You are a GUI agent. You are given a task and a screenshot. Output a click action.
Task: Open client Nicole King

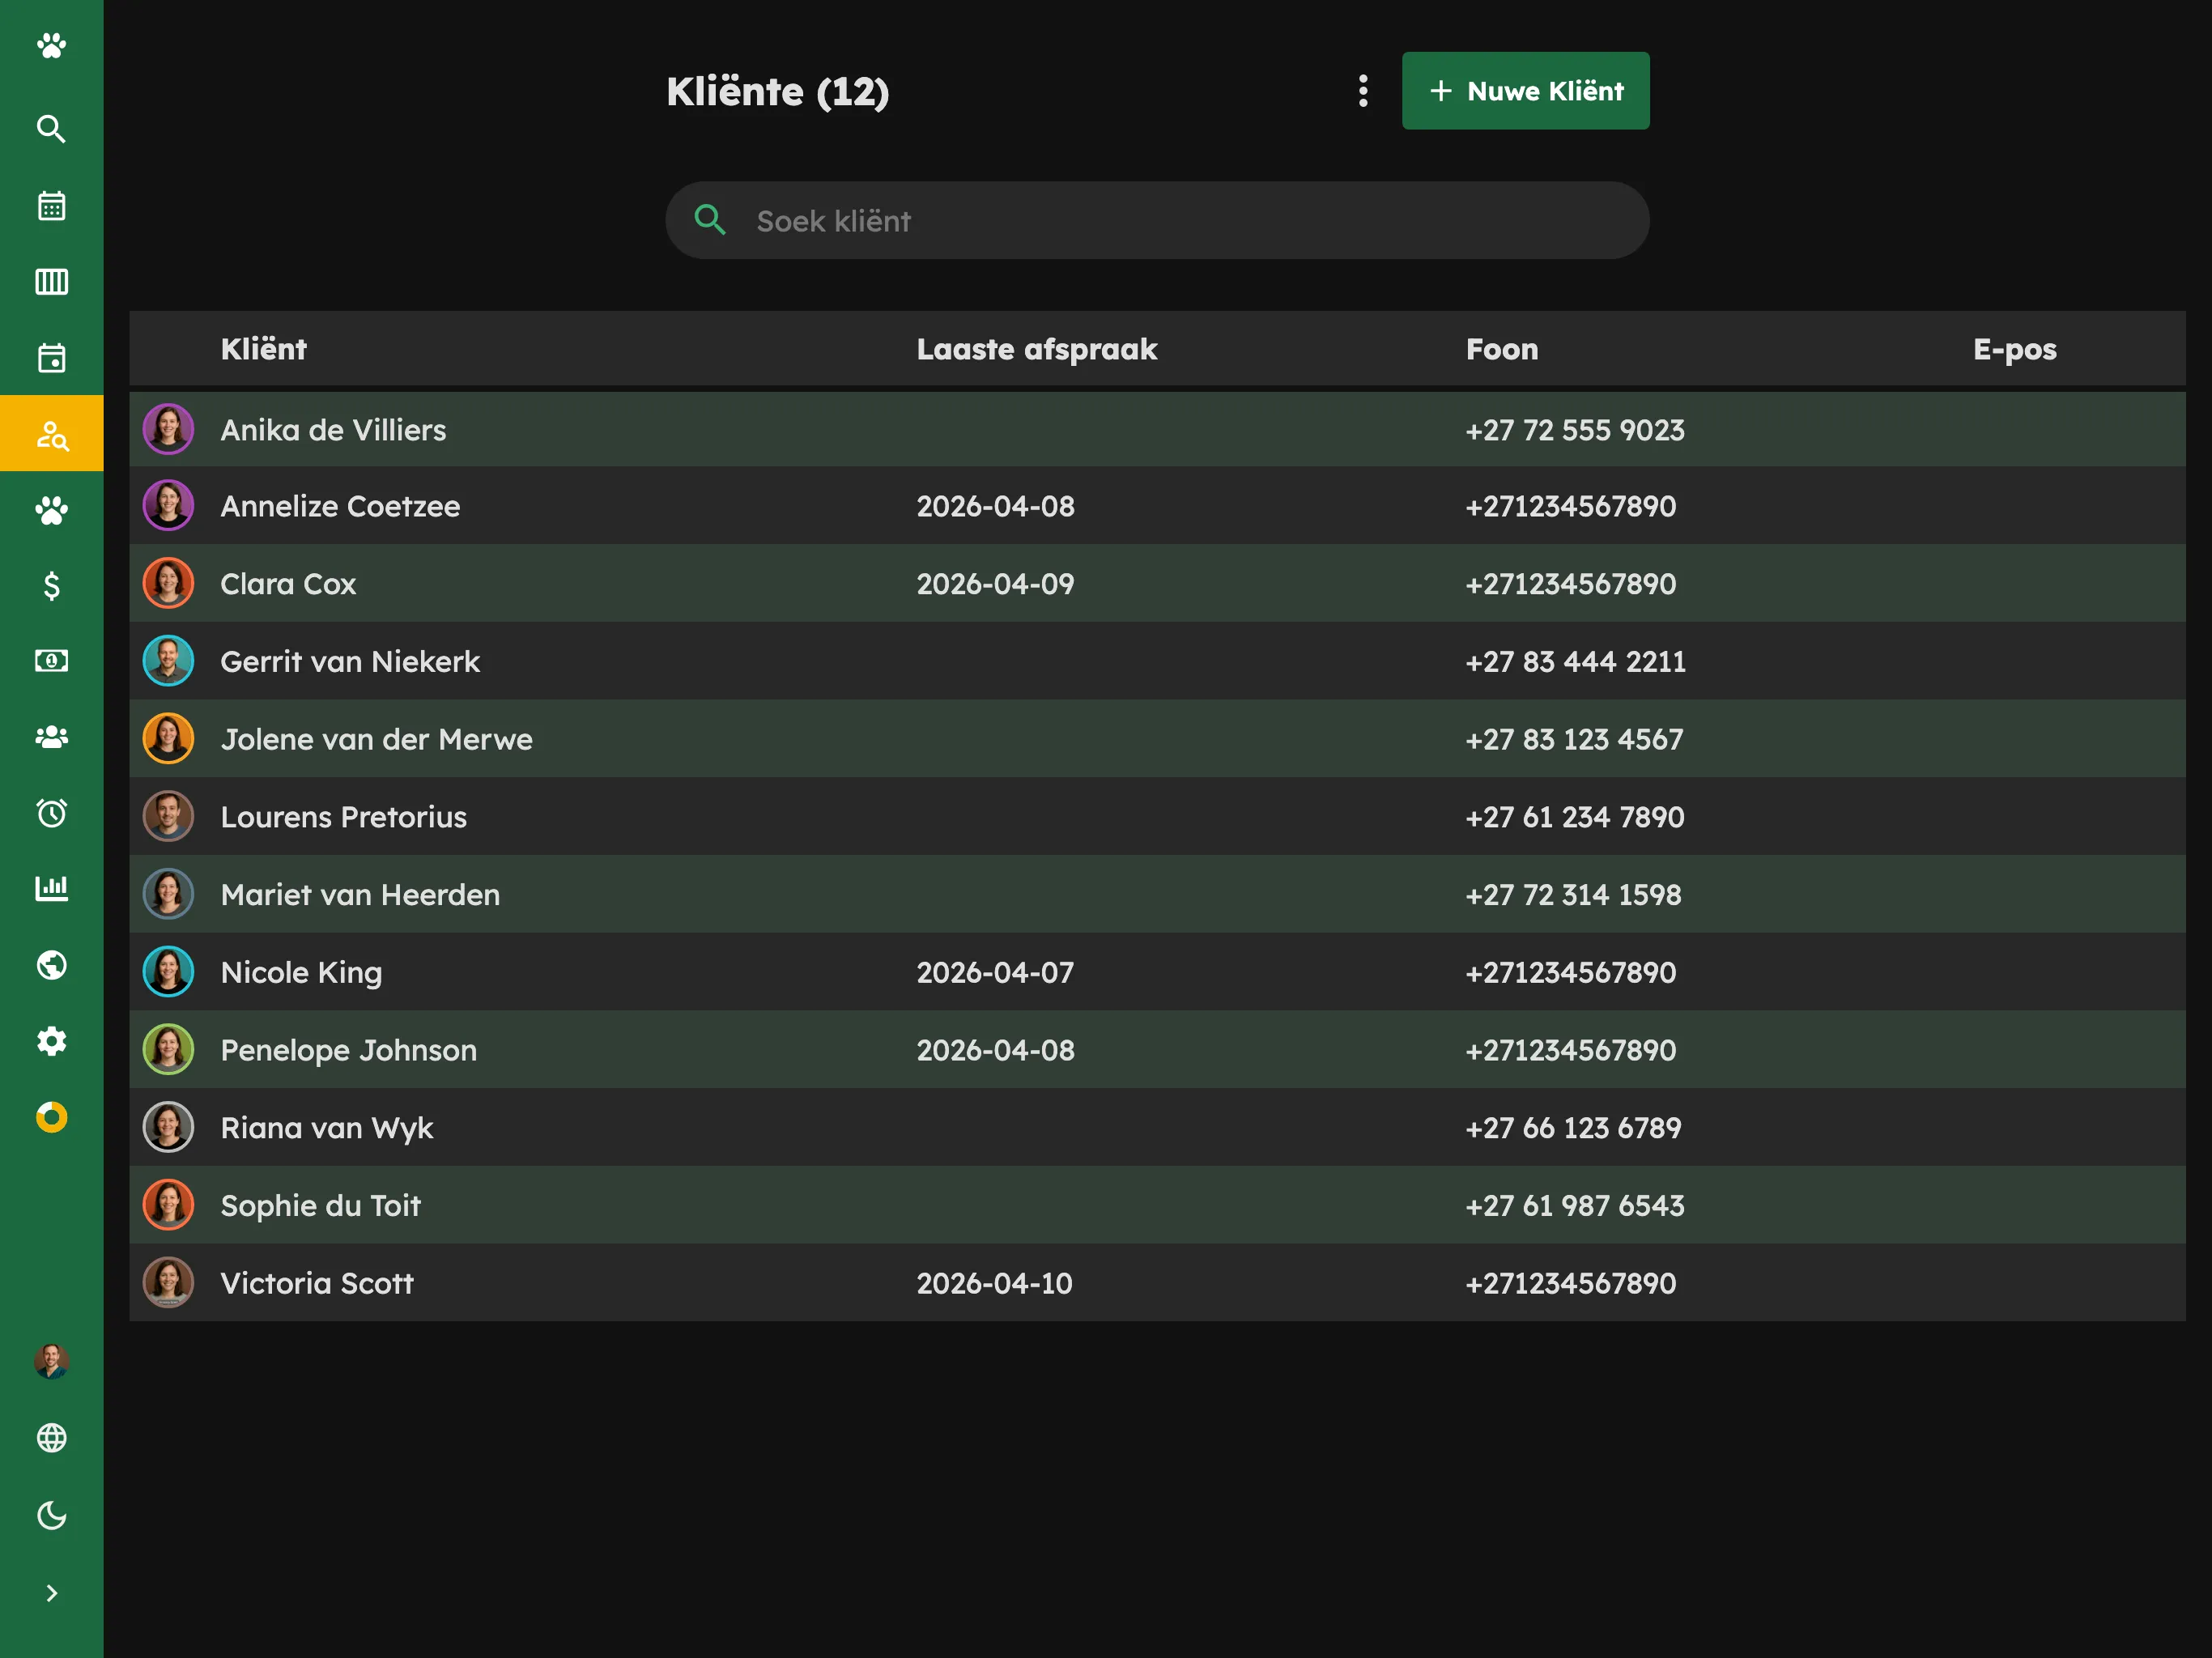click(x=1157, y=973)
